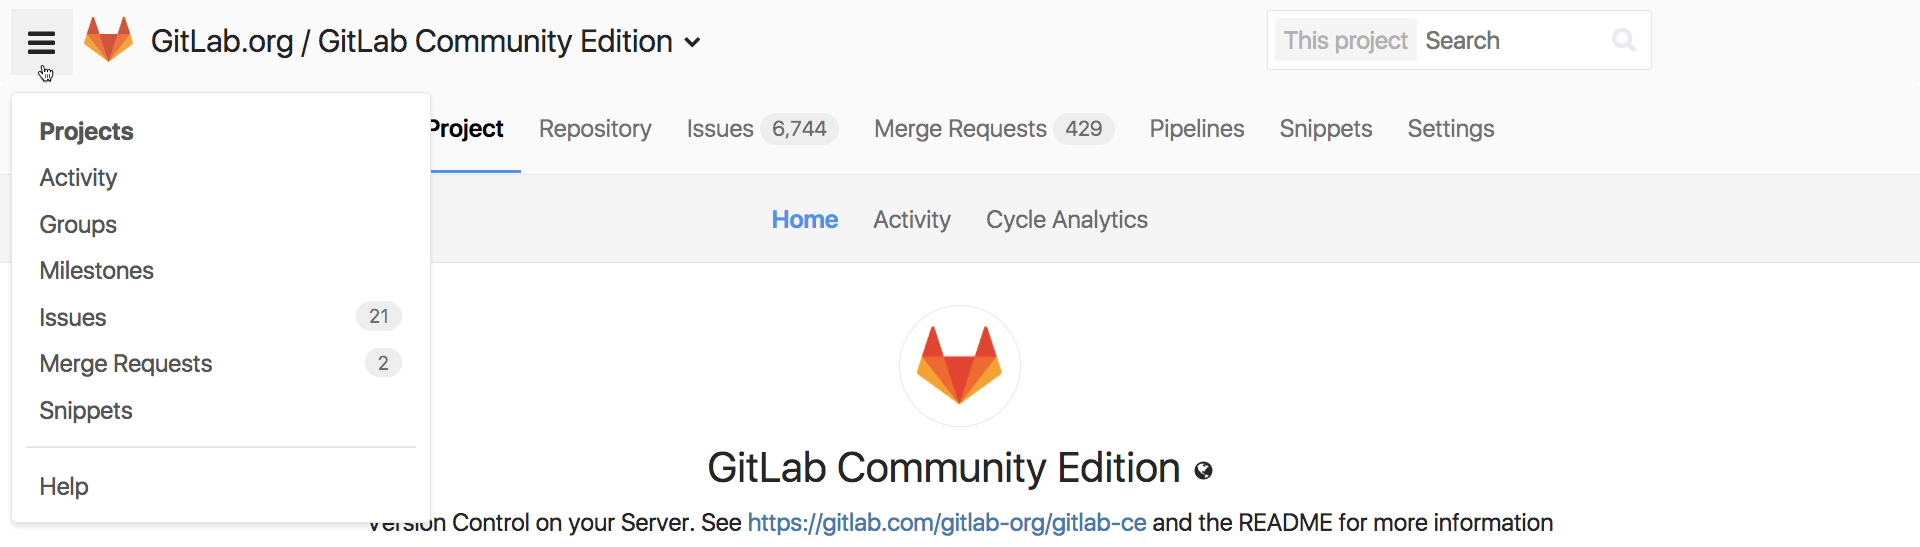The height and width of the screenshot is (547, 1920).
Task: Expand the project title dropdown chevron
Action: point(692,42)
